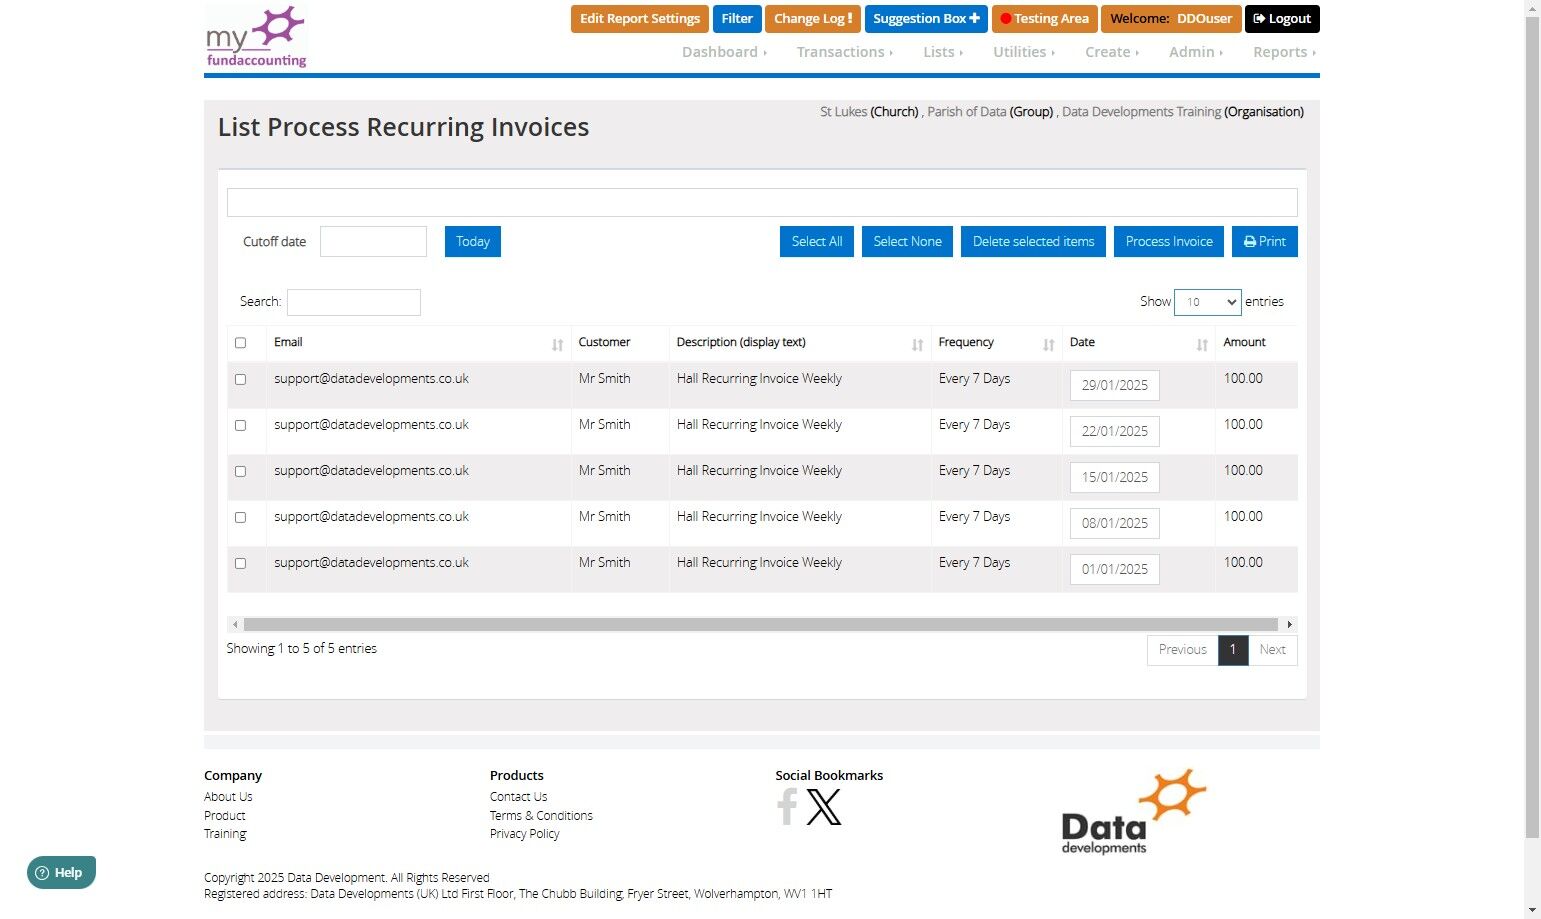Click the Process Invoice button
The image size is (1541, 919).
(1169, 241)
